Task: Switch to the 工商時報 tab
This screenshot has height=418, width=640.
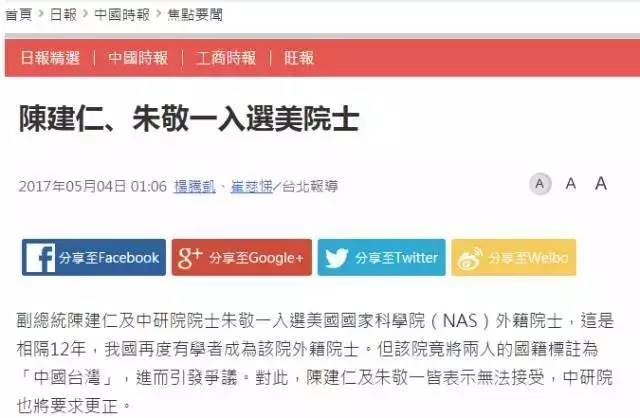Action: tap(226, 58)
